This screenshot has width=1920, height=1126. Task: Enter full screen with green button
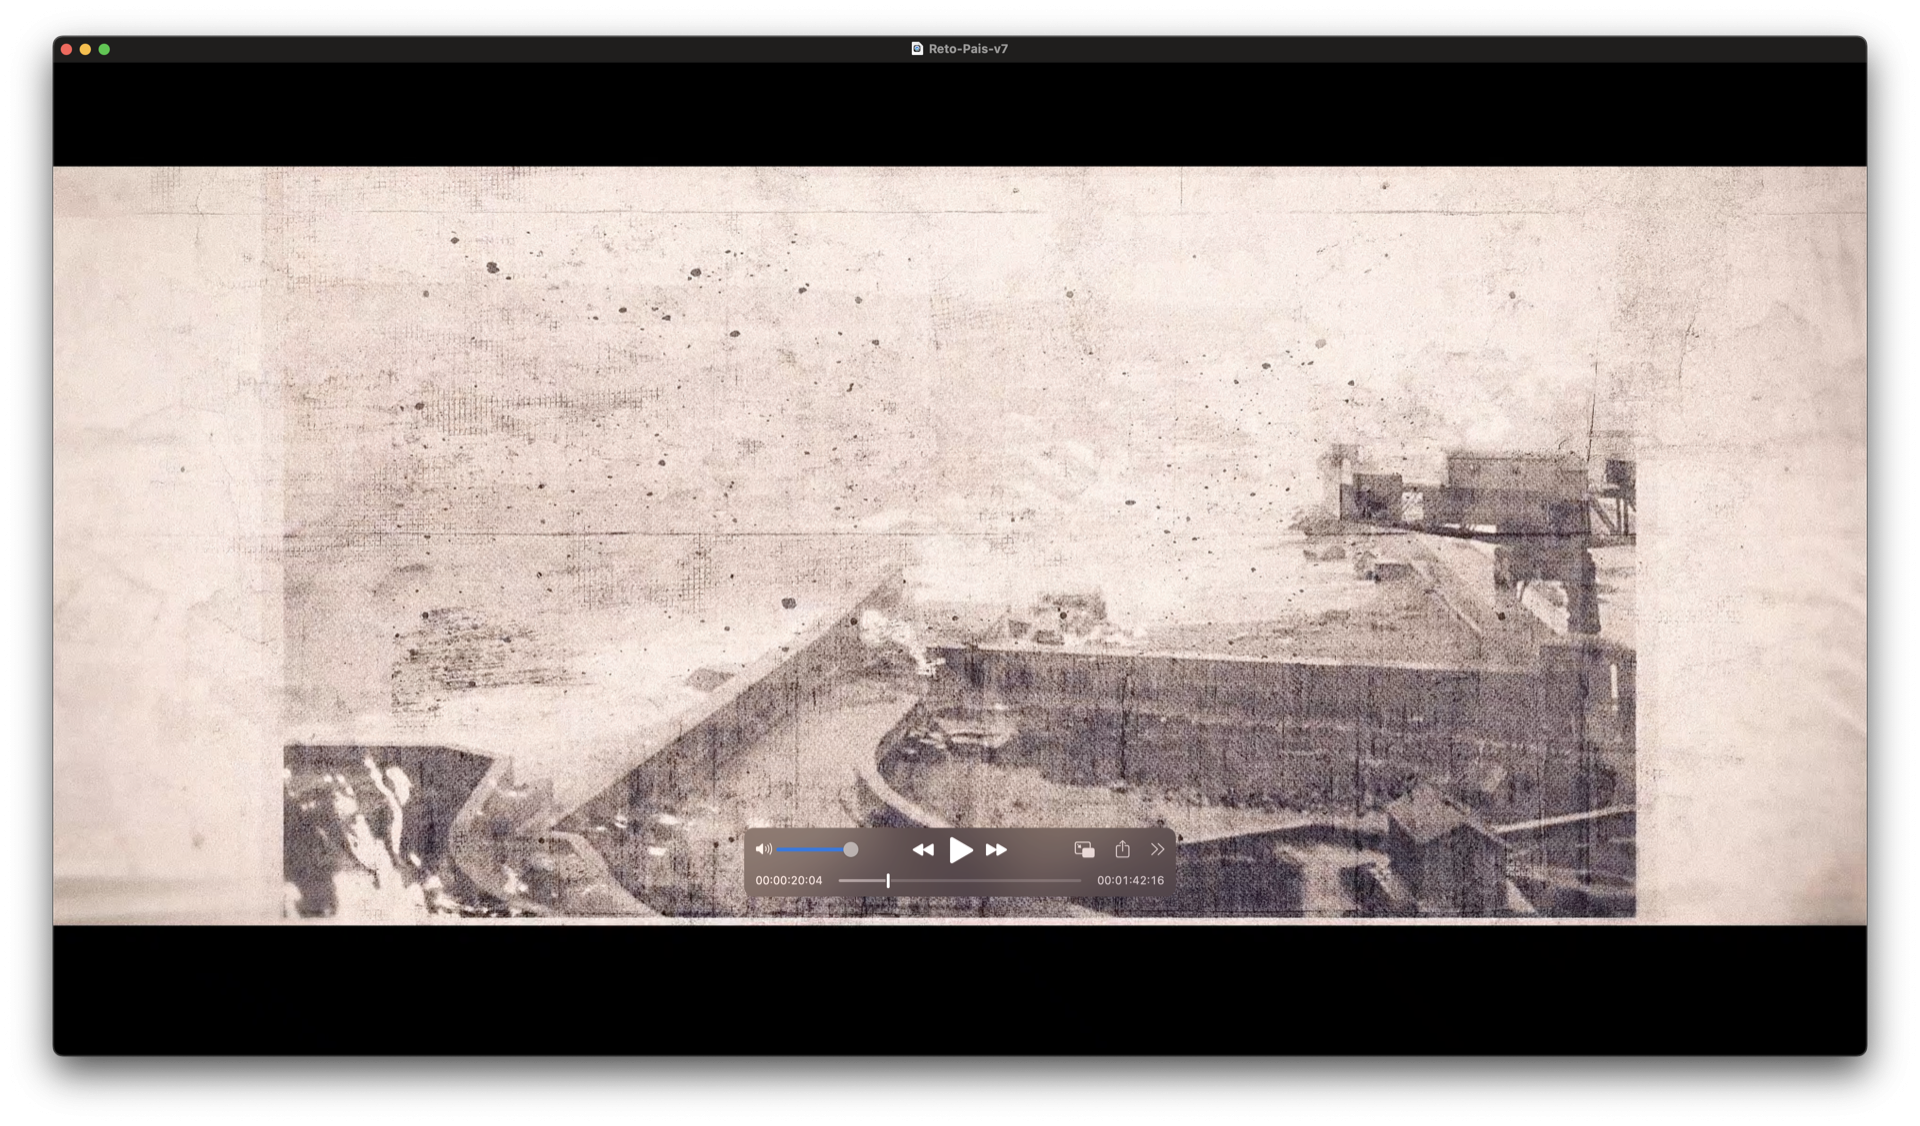click(104, 49)
